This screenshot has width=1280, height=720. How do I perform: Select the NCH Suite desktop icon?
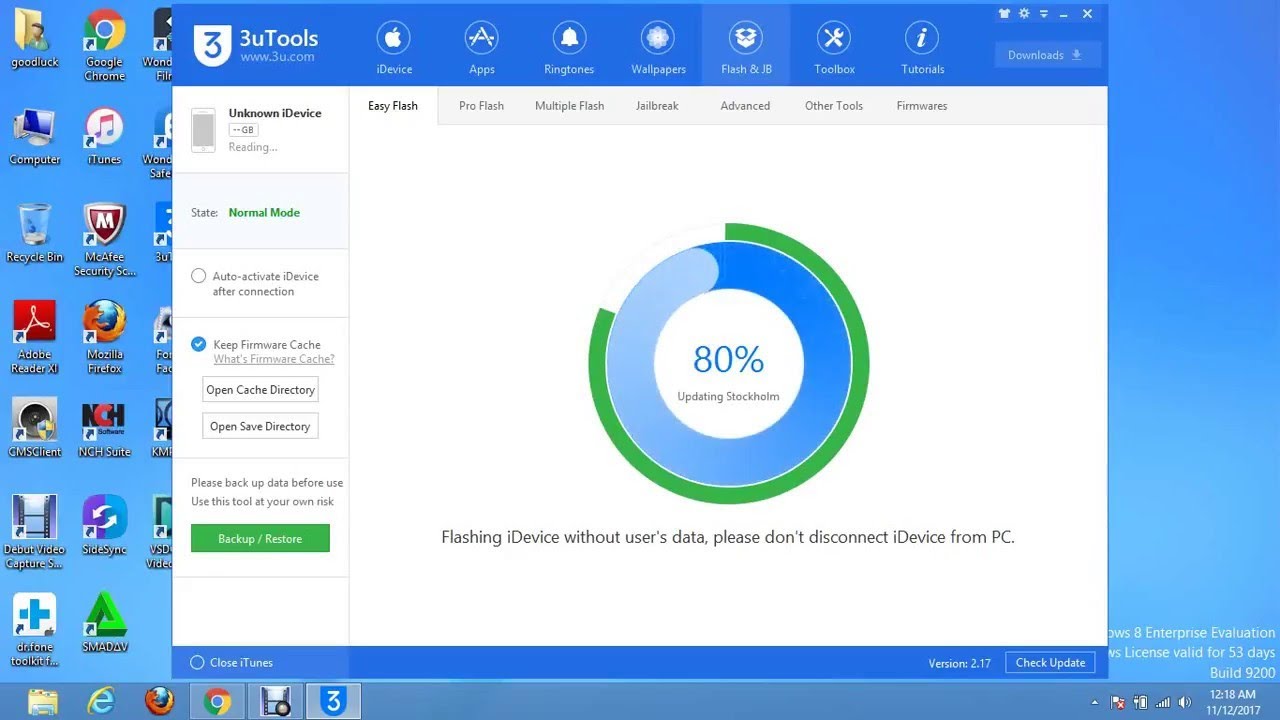pyautogui.click(x=104, y=429)
